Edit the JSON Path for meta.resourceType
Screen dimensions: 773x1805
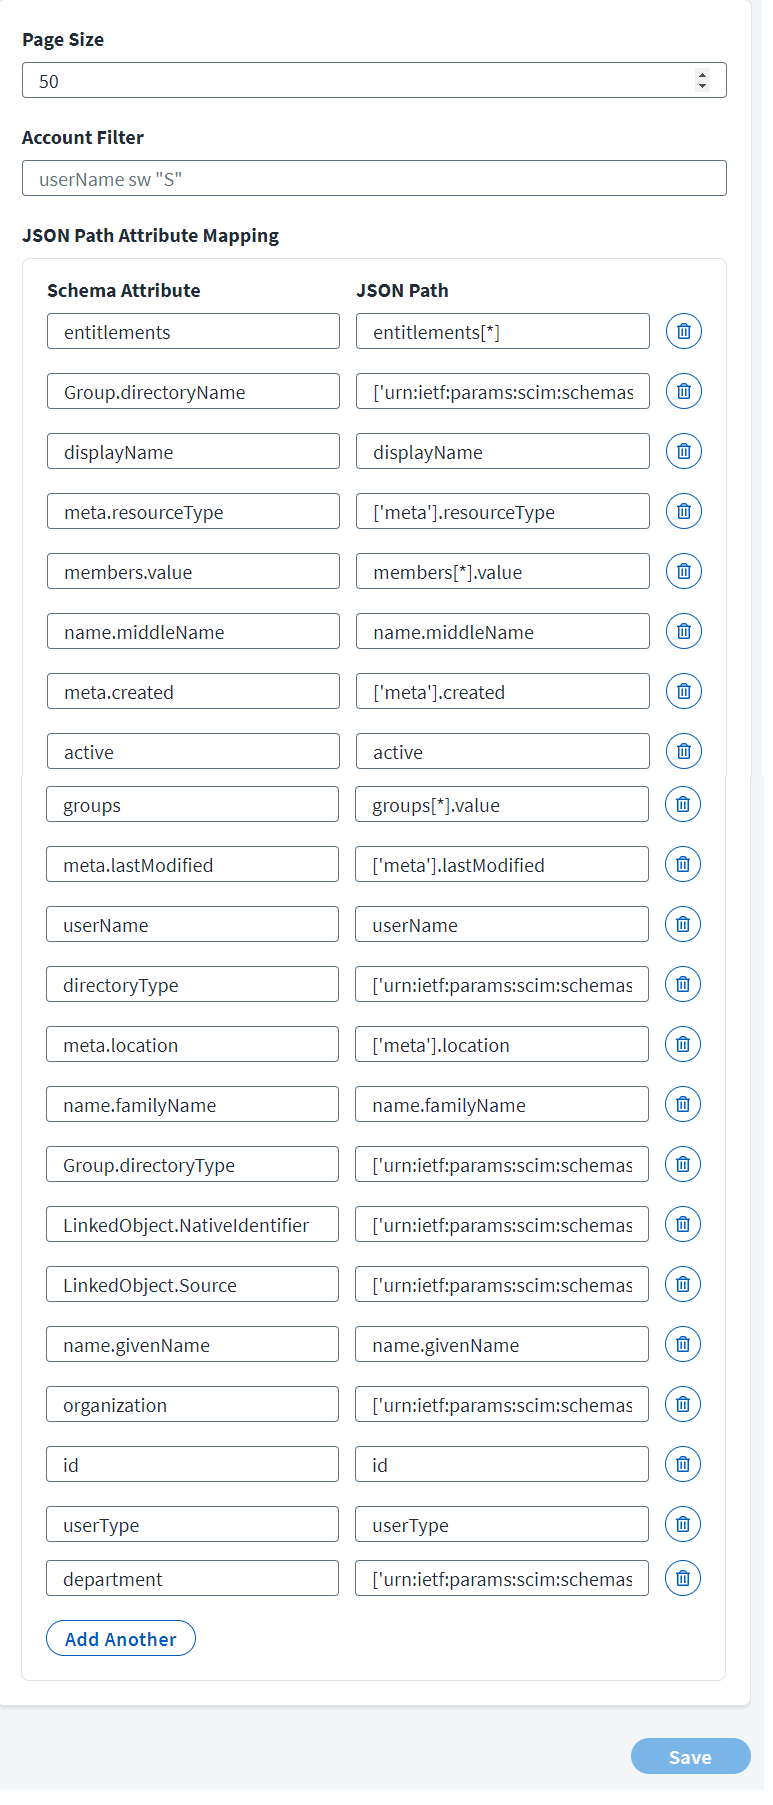click(503, 511)
